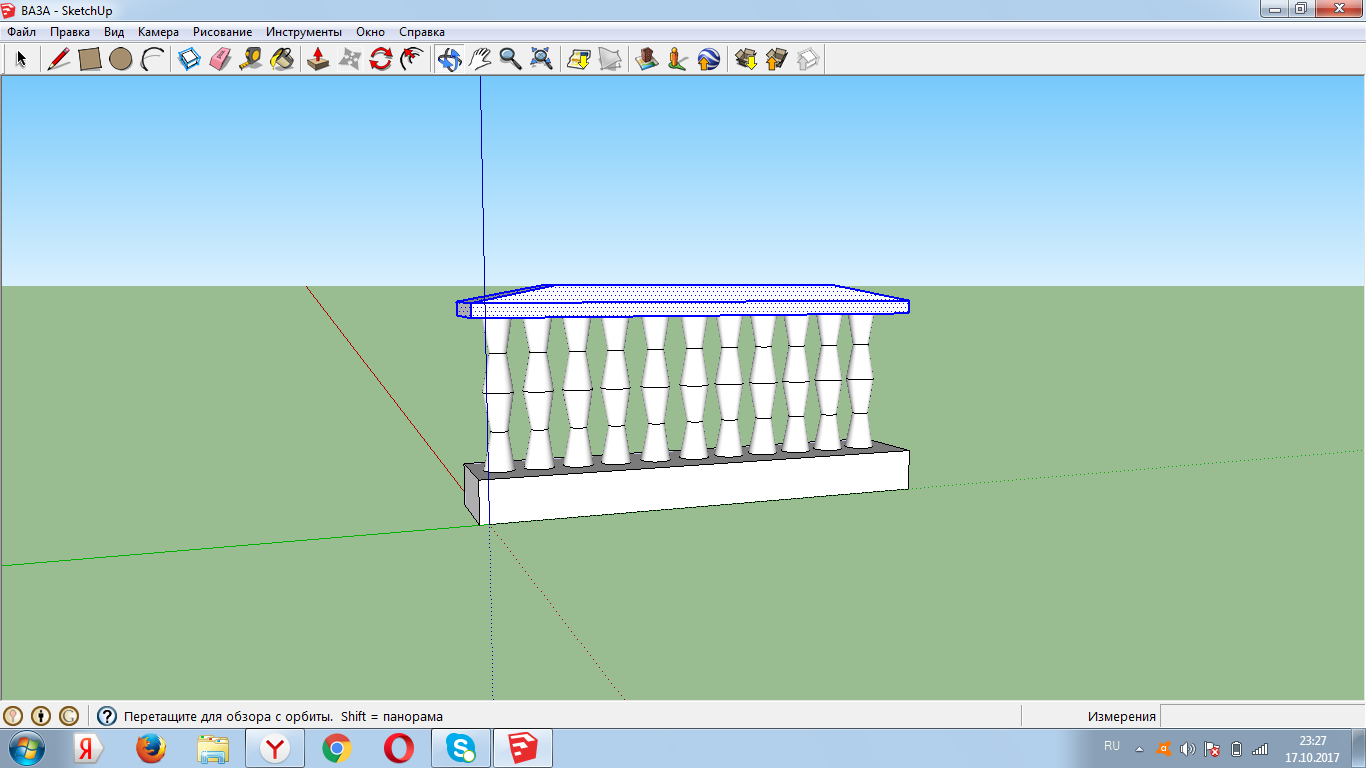Select the Move tool

(x=349, y=60)
